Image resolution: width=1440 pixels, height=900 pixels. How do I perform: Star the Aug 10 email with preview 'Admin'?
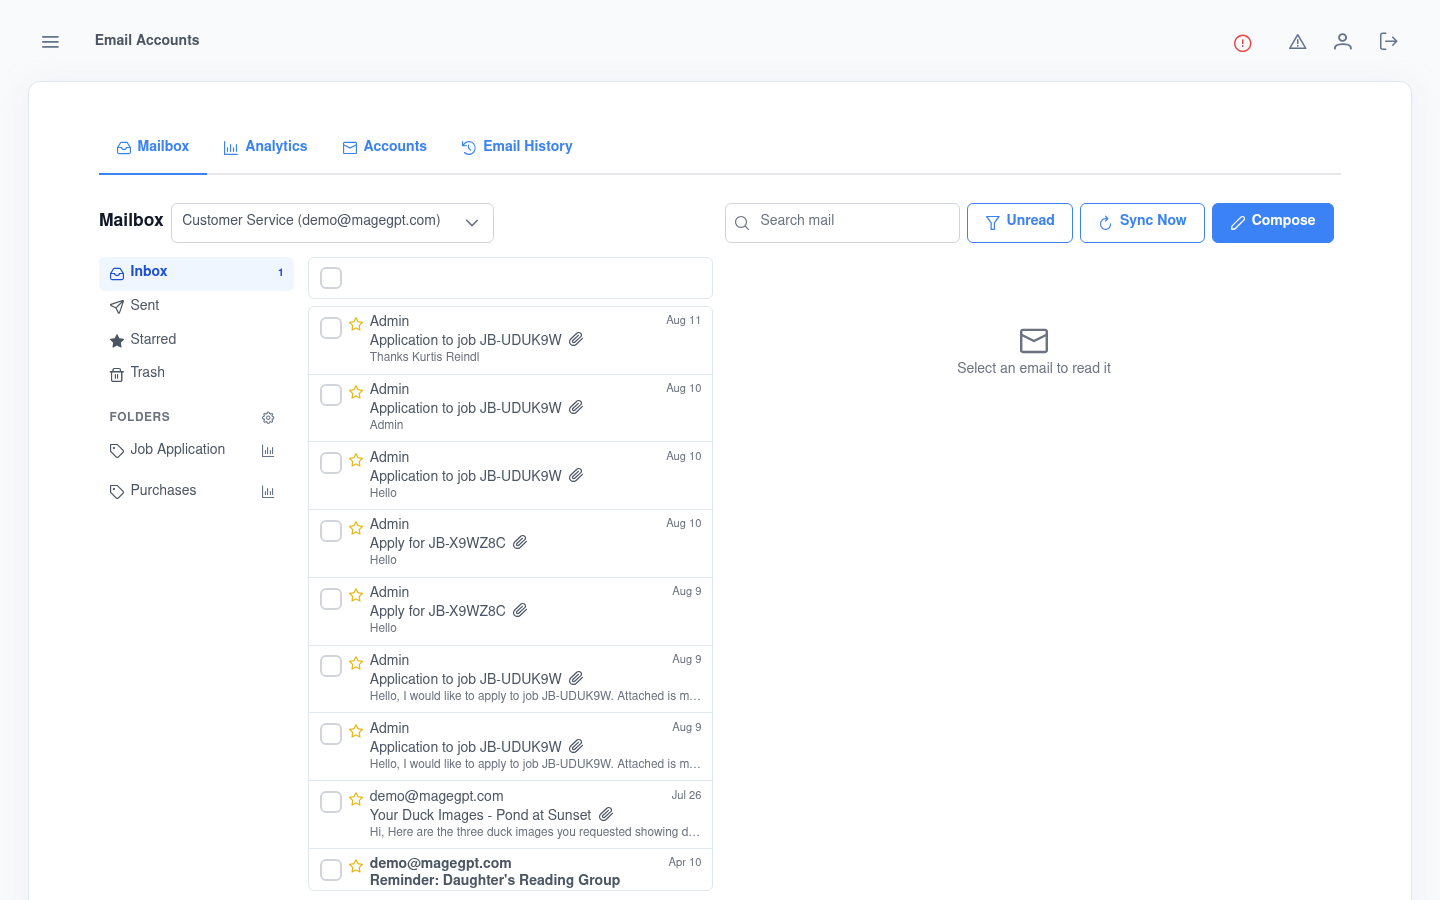pyautogui.click(x=356, y=392)
